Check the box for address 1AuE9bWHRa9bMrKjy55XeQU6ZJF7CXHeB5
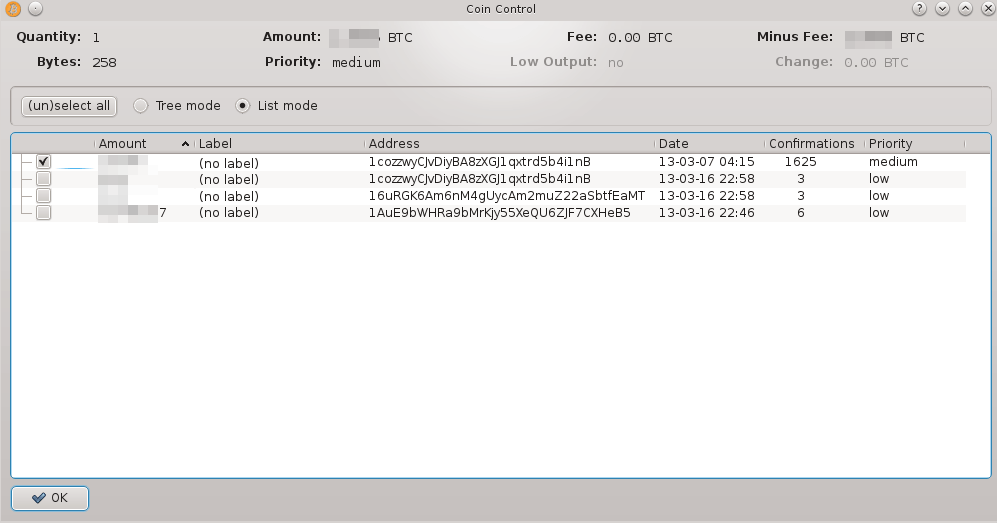The width and height of the screenshot is (997, 523). point(43,213)
